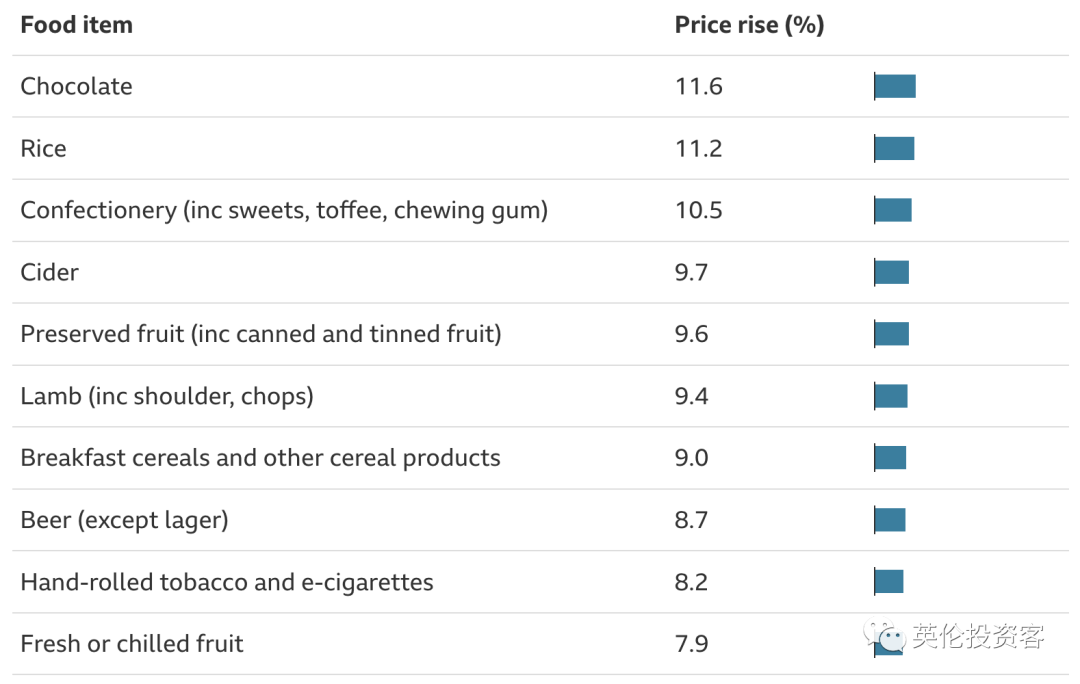The image size is (1080, 684).
Task: Click the Preserved fruit price bar
Action: pos(892,334)
